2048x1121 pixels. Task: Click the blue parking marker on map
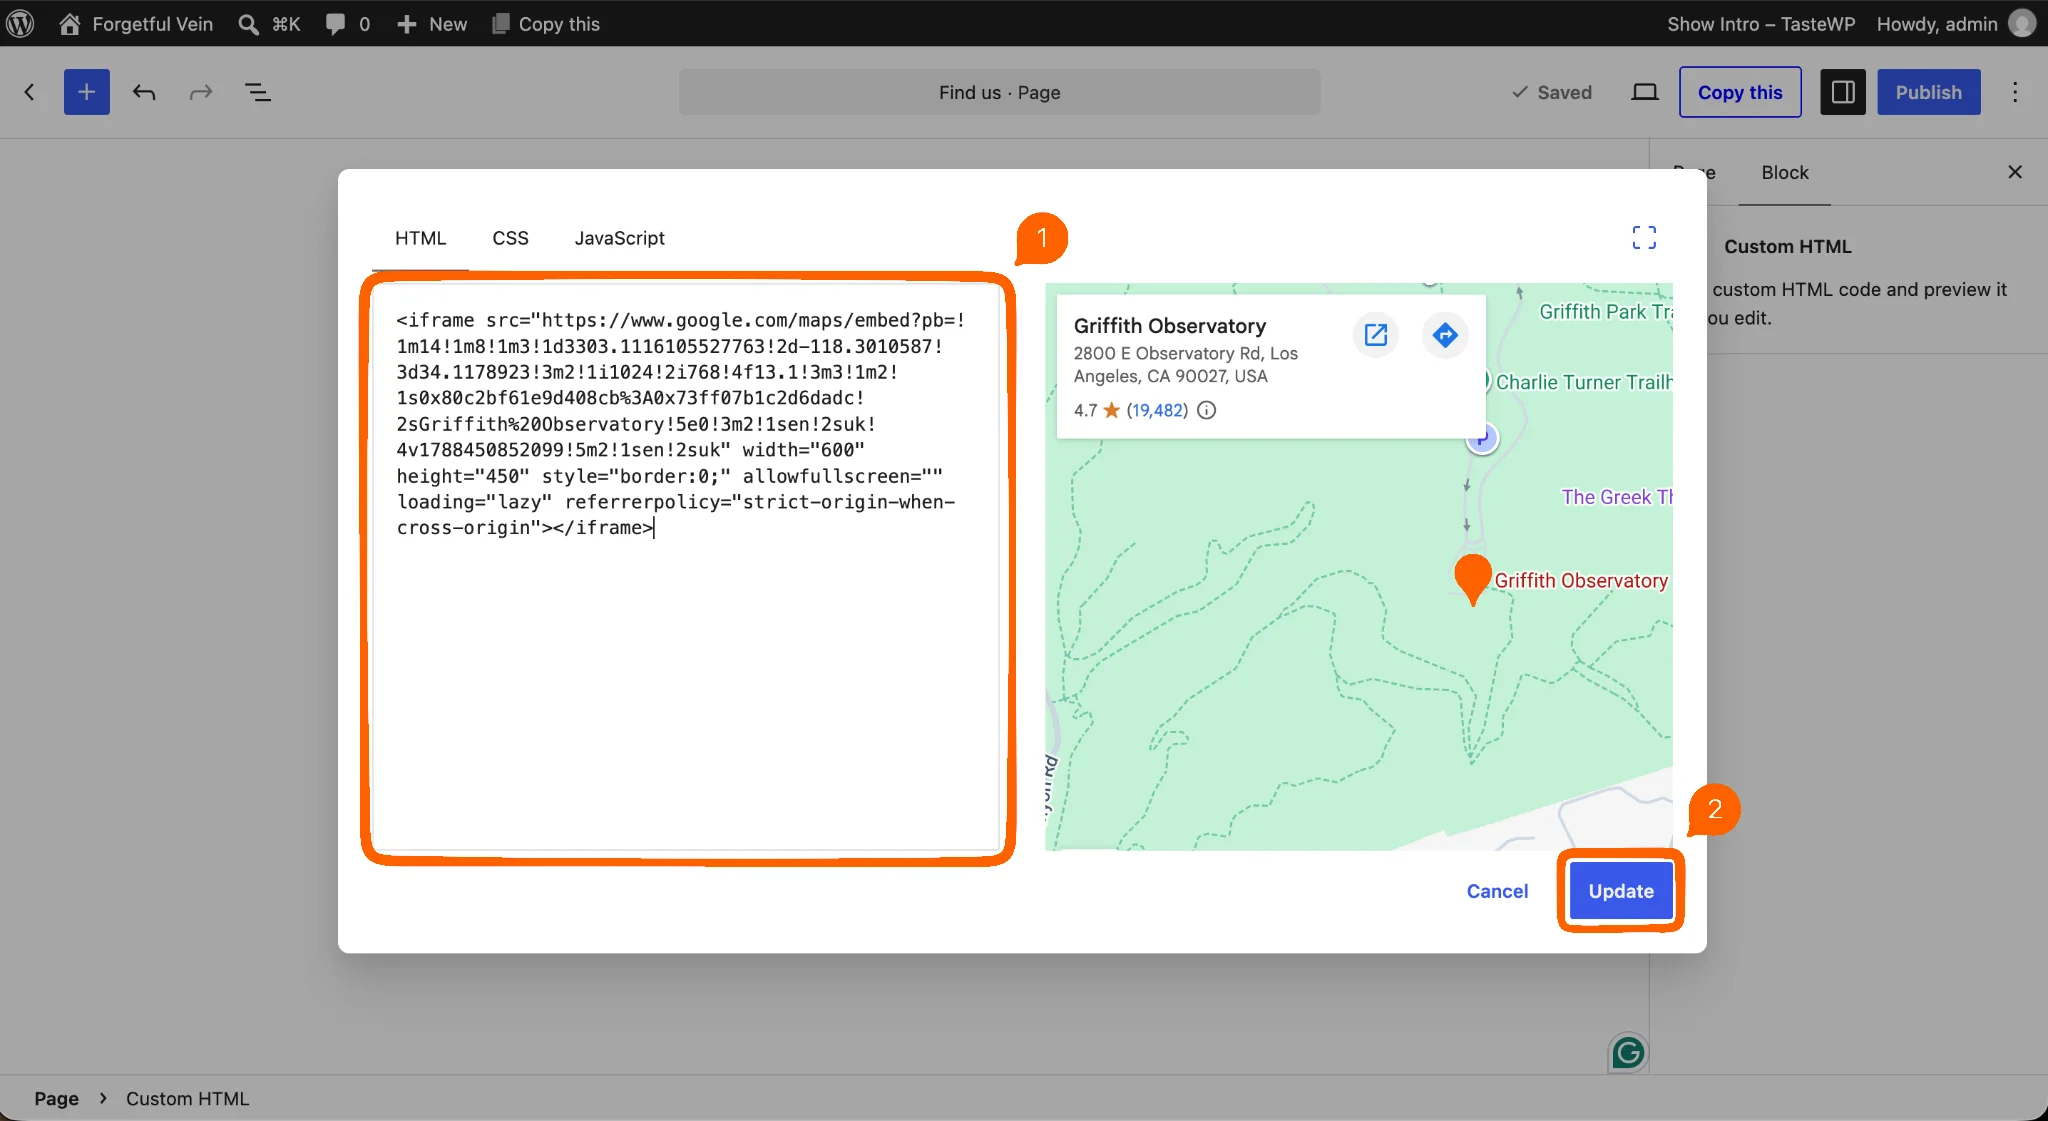[x=1482, y=437]
